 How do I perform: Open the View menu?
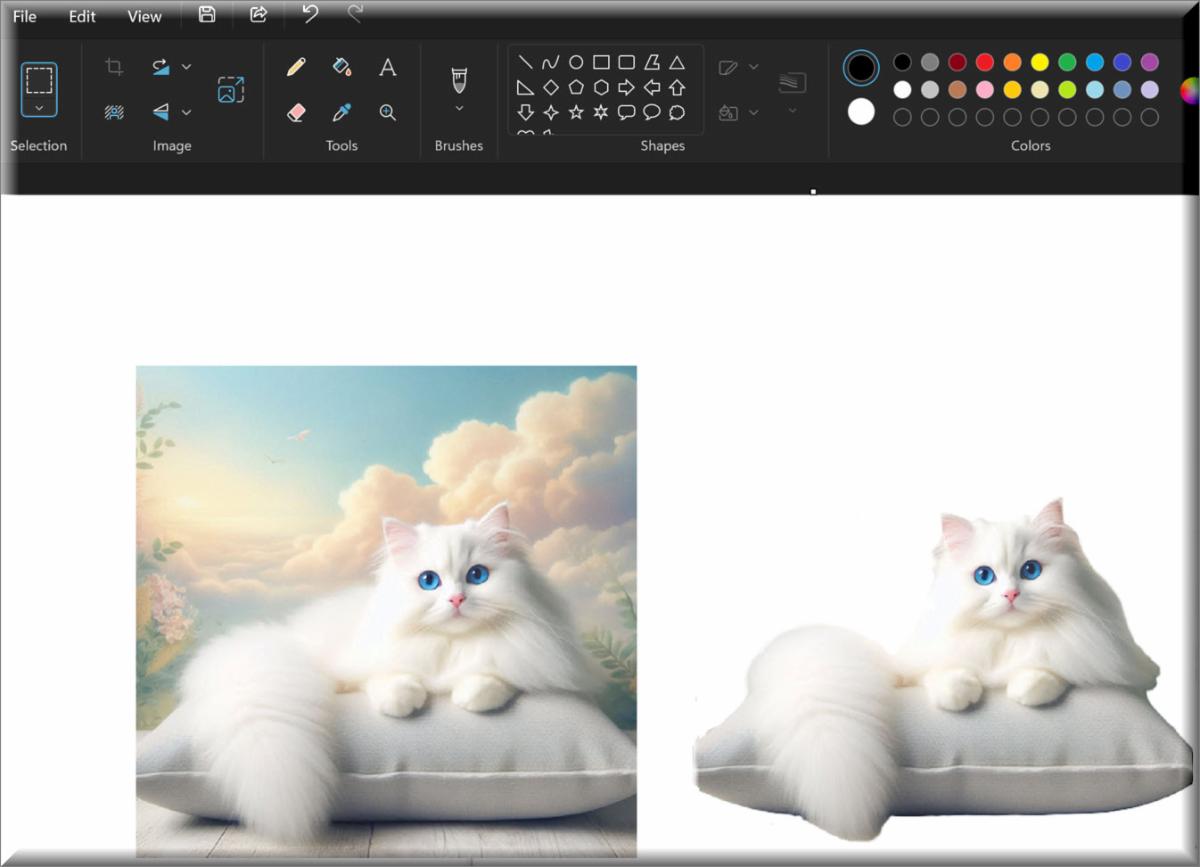pyautogui.click(x=144, y=16)
